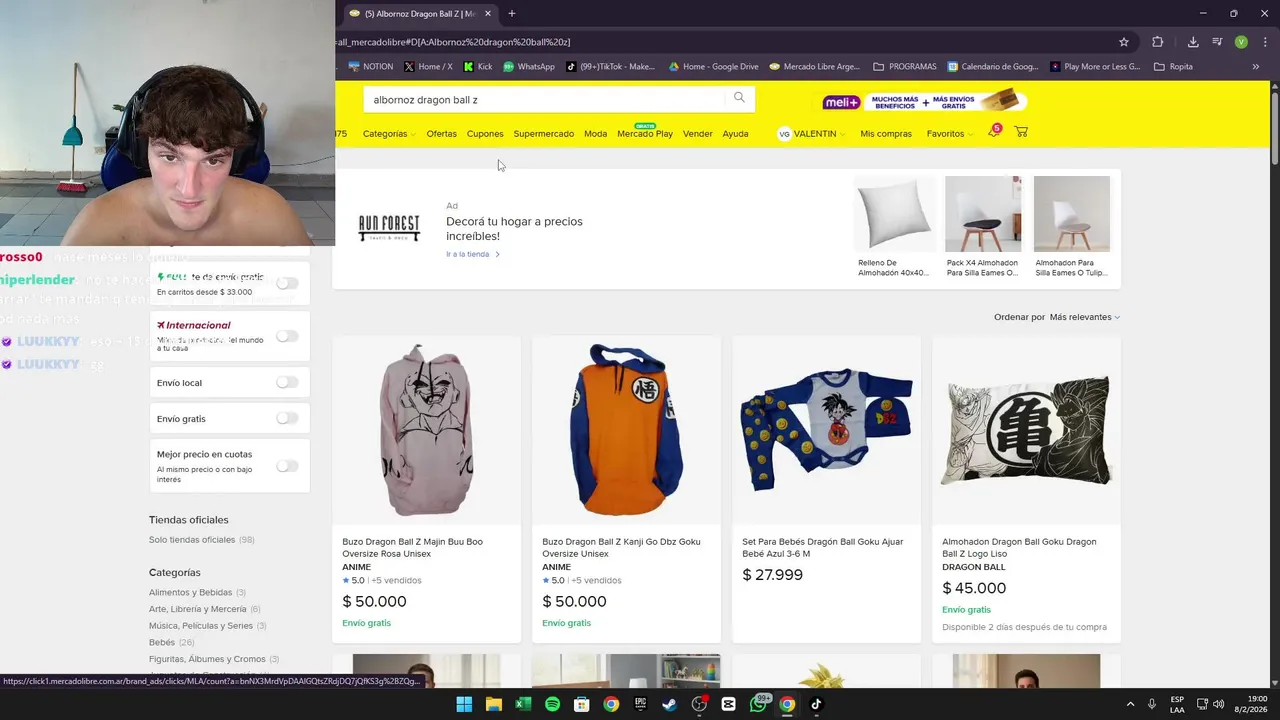Open the Ropita bookmarks folder
Image resolution: width=1280 pixels, height=720 pixels.
pyautogui.click(x=1173, y=67)
